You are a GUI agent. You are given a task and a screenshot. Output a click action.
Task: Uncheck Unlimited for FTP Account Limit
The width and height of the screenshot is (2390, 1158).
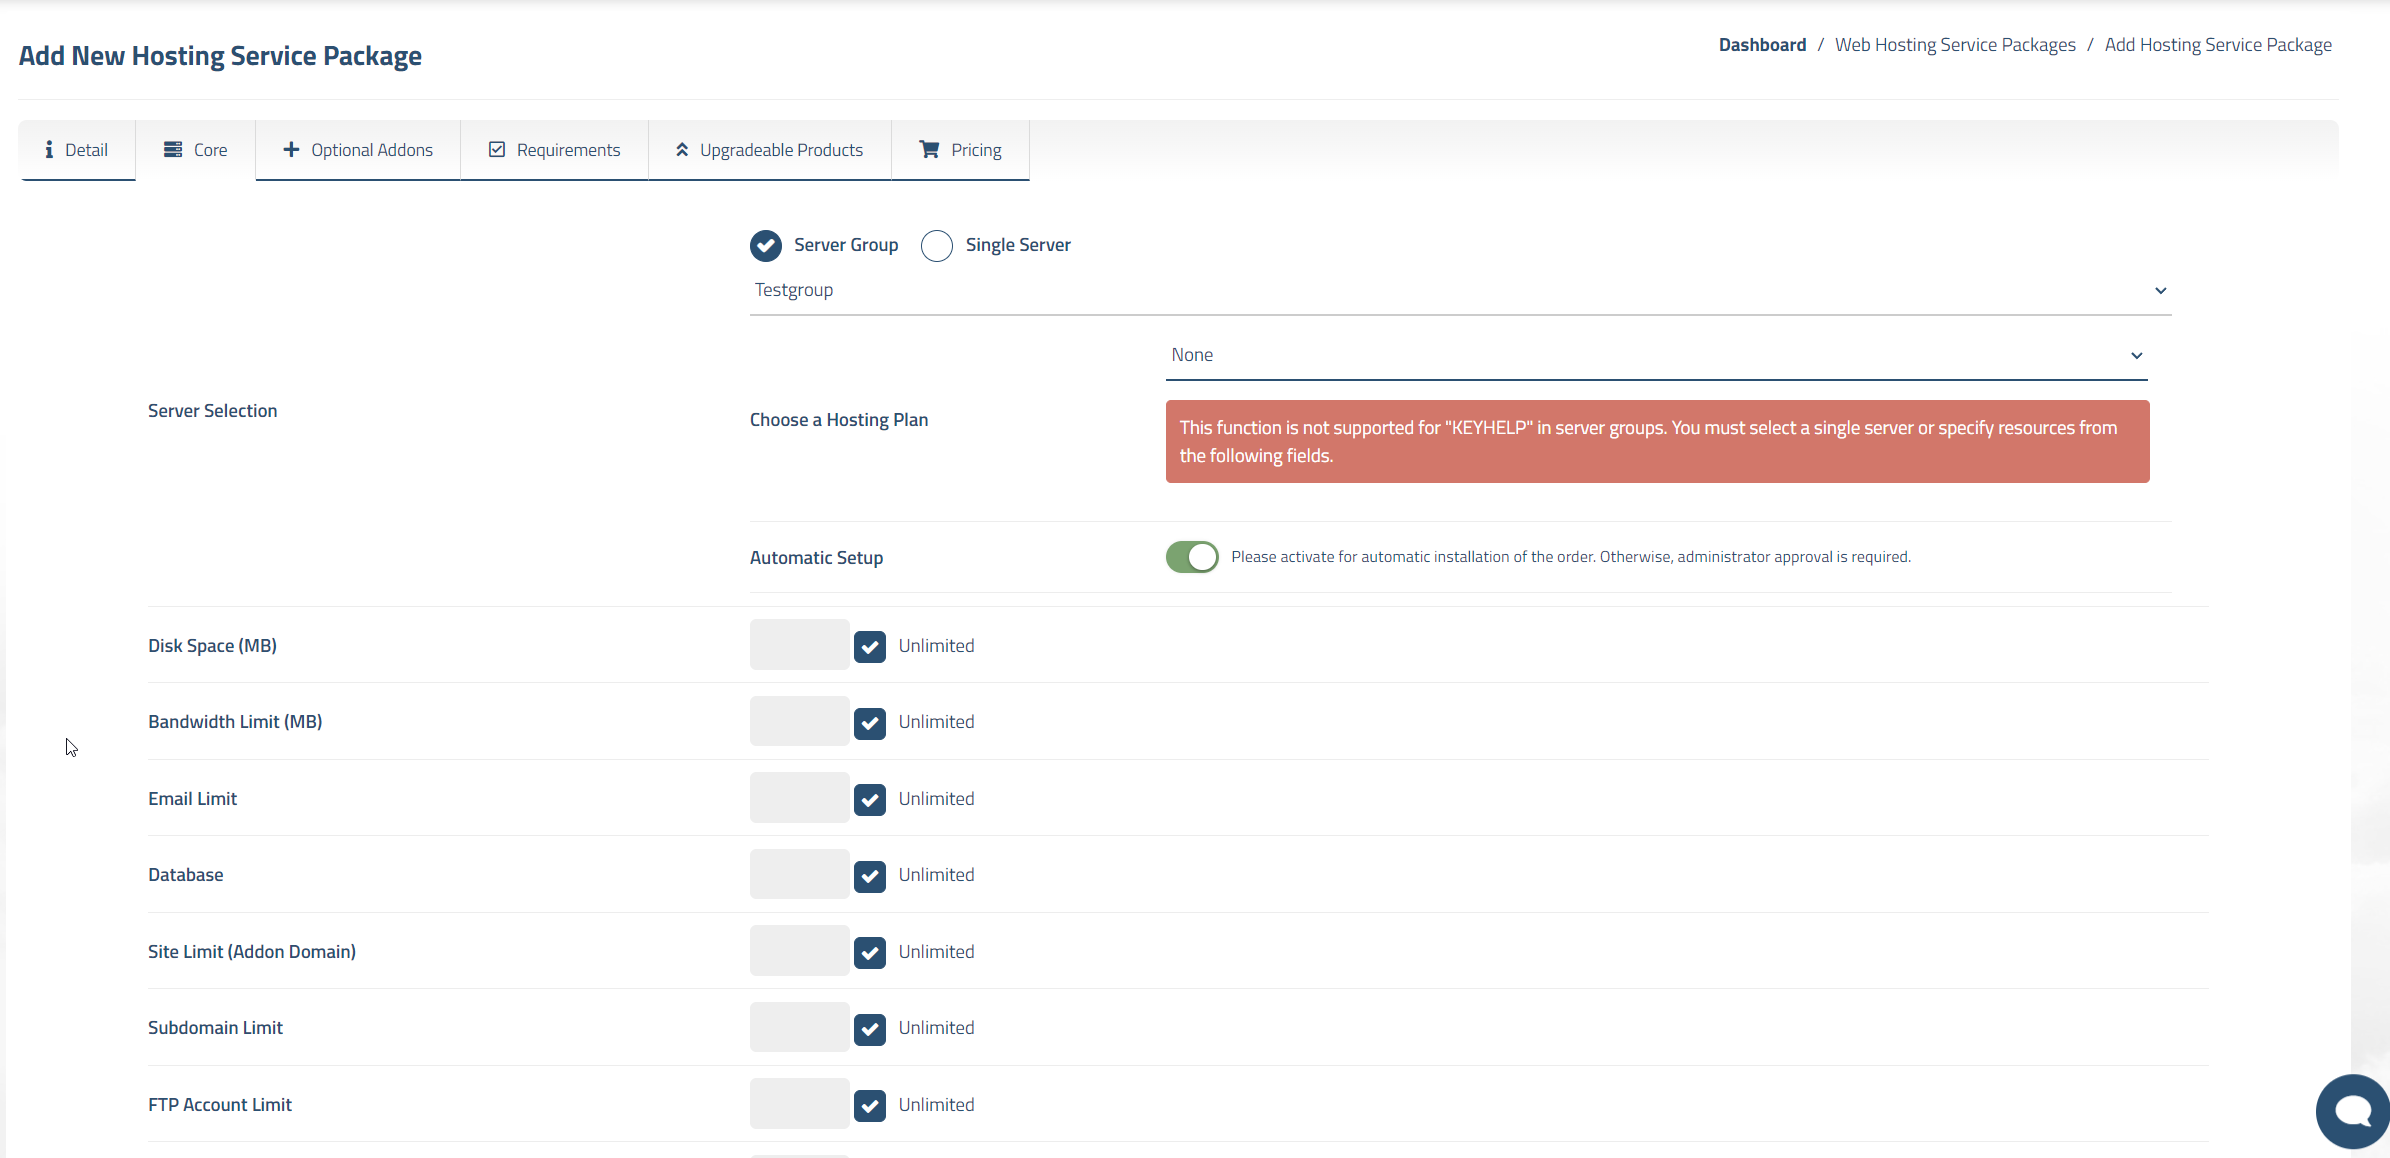pyautogui.click(x=870, y=1106)
